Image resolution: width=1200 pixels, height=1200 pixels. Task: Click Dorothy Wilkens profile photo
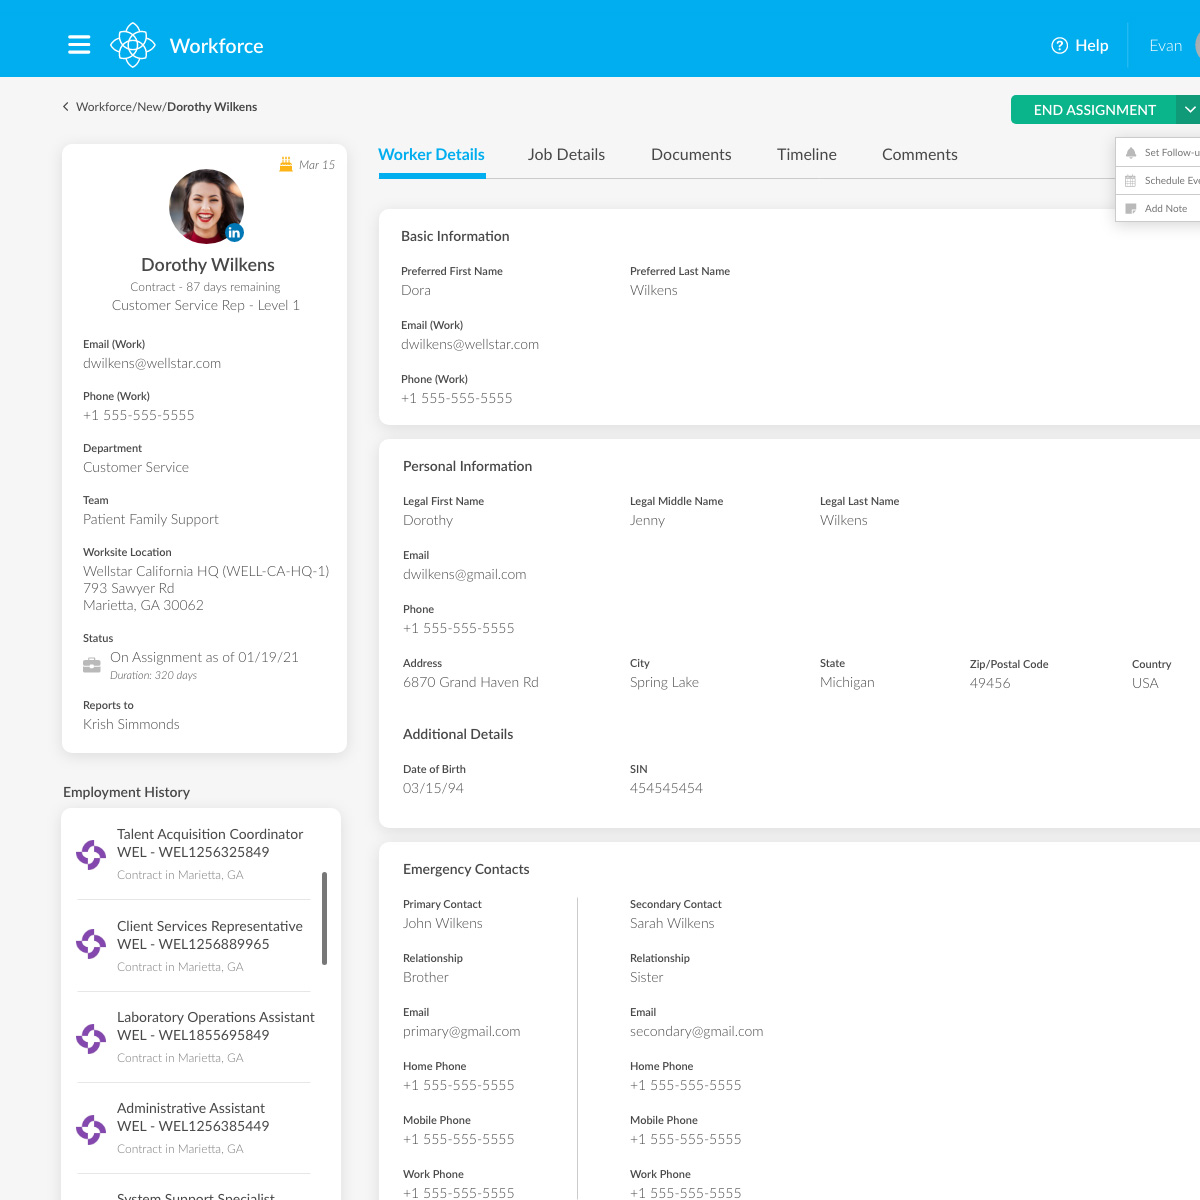[207, 206]
